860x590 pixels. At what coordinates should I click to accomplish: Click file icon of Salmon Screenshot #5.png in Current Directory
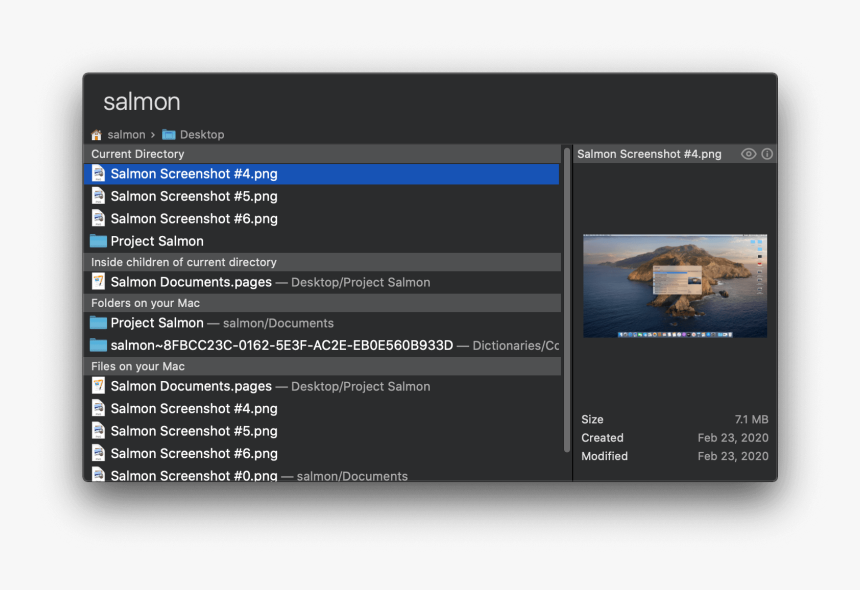(x=98, y=196)
